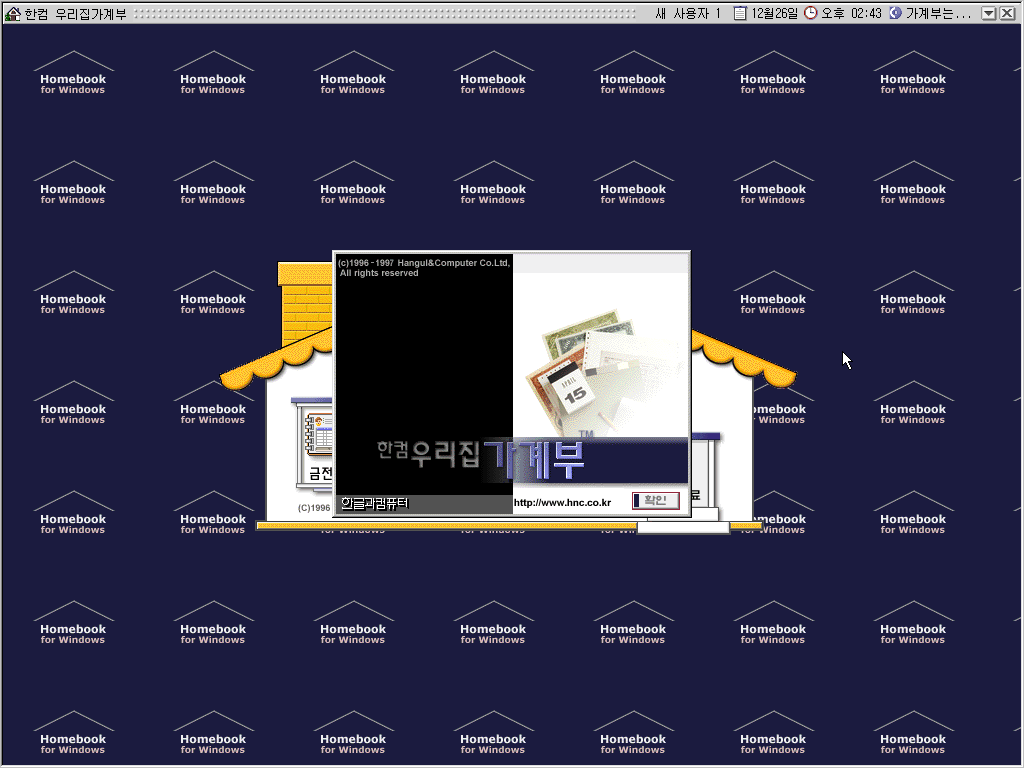Click the 한컴 우리집가계부 title text
Image resolution: width=1024 pixels, height=768 pixels.
coord(75,14)
